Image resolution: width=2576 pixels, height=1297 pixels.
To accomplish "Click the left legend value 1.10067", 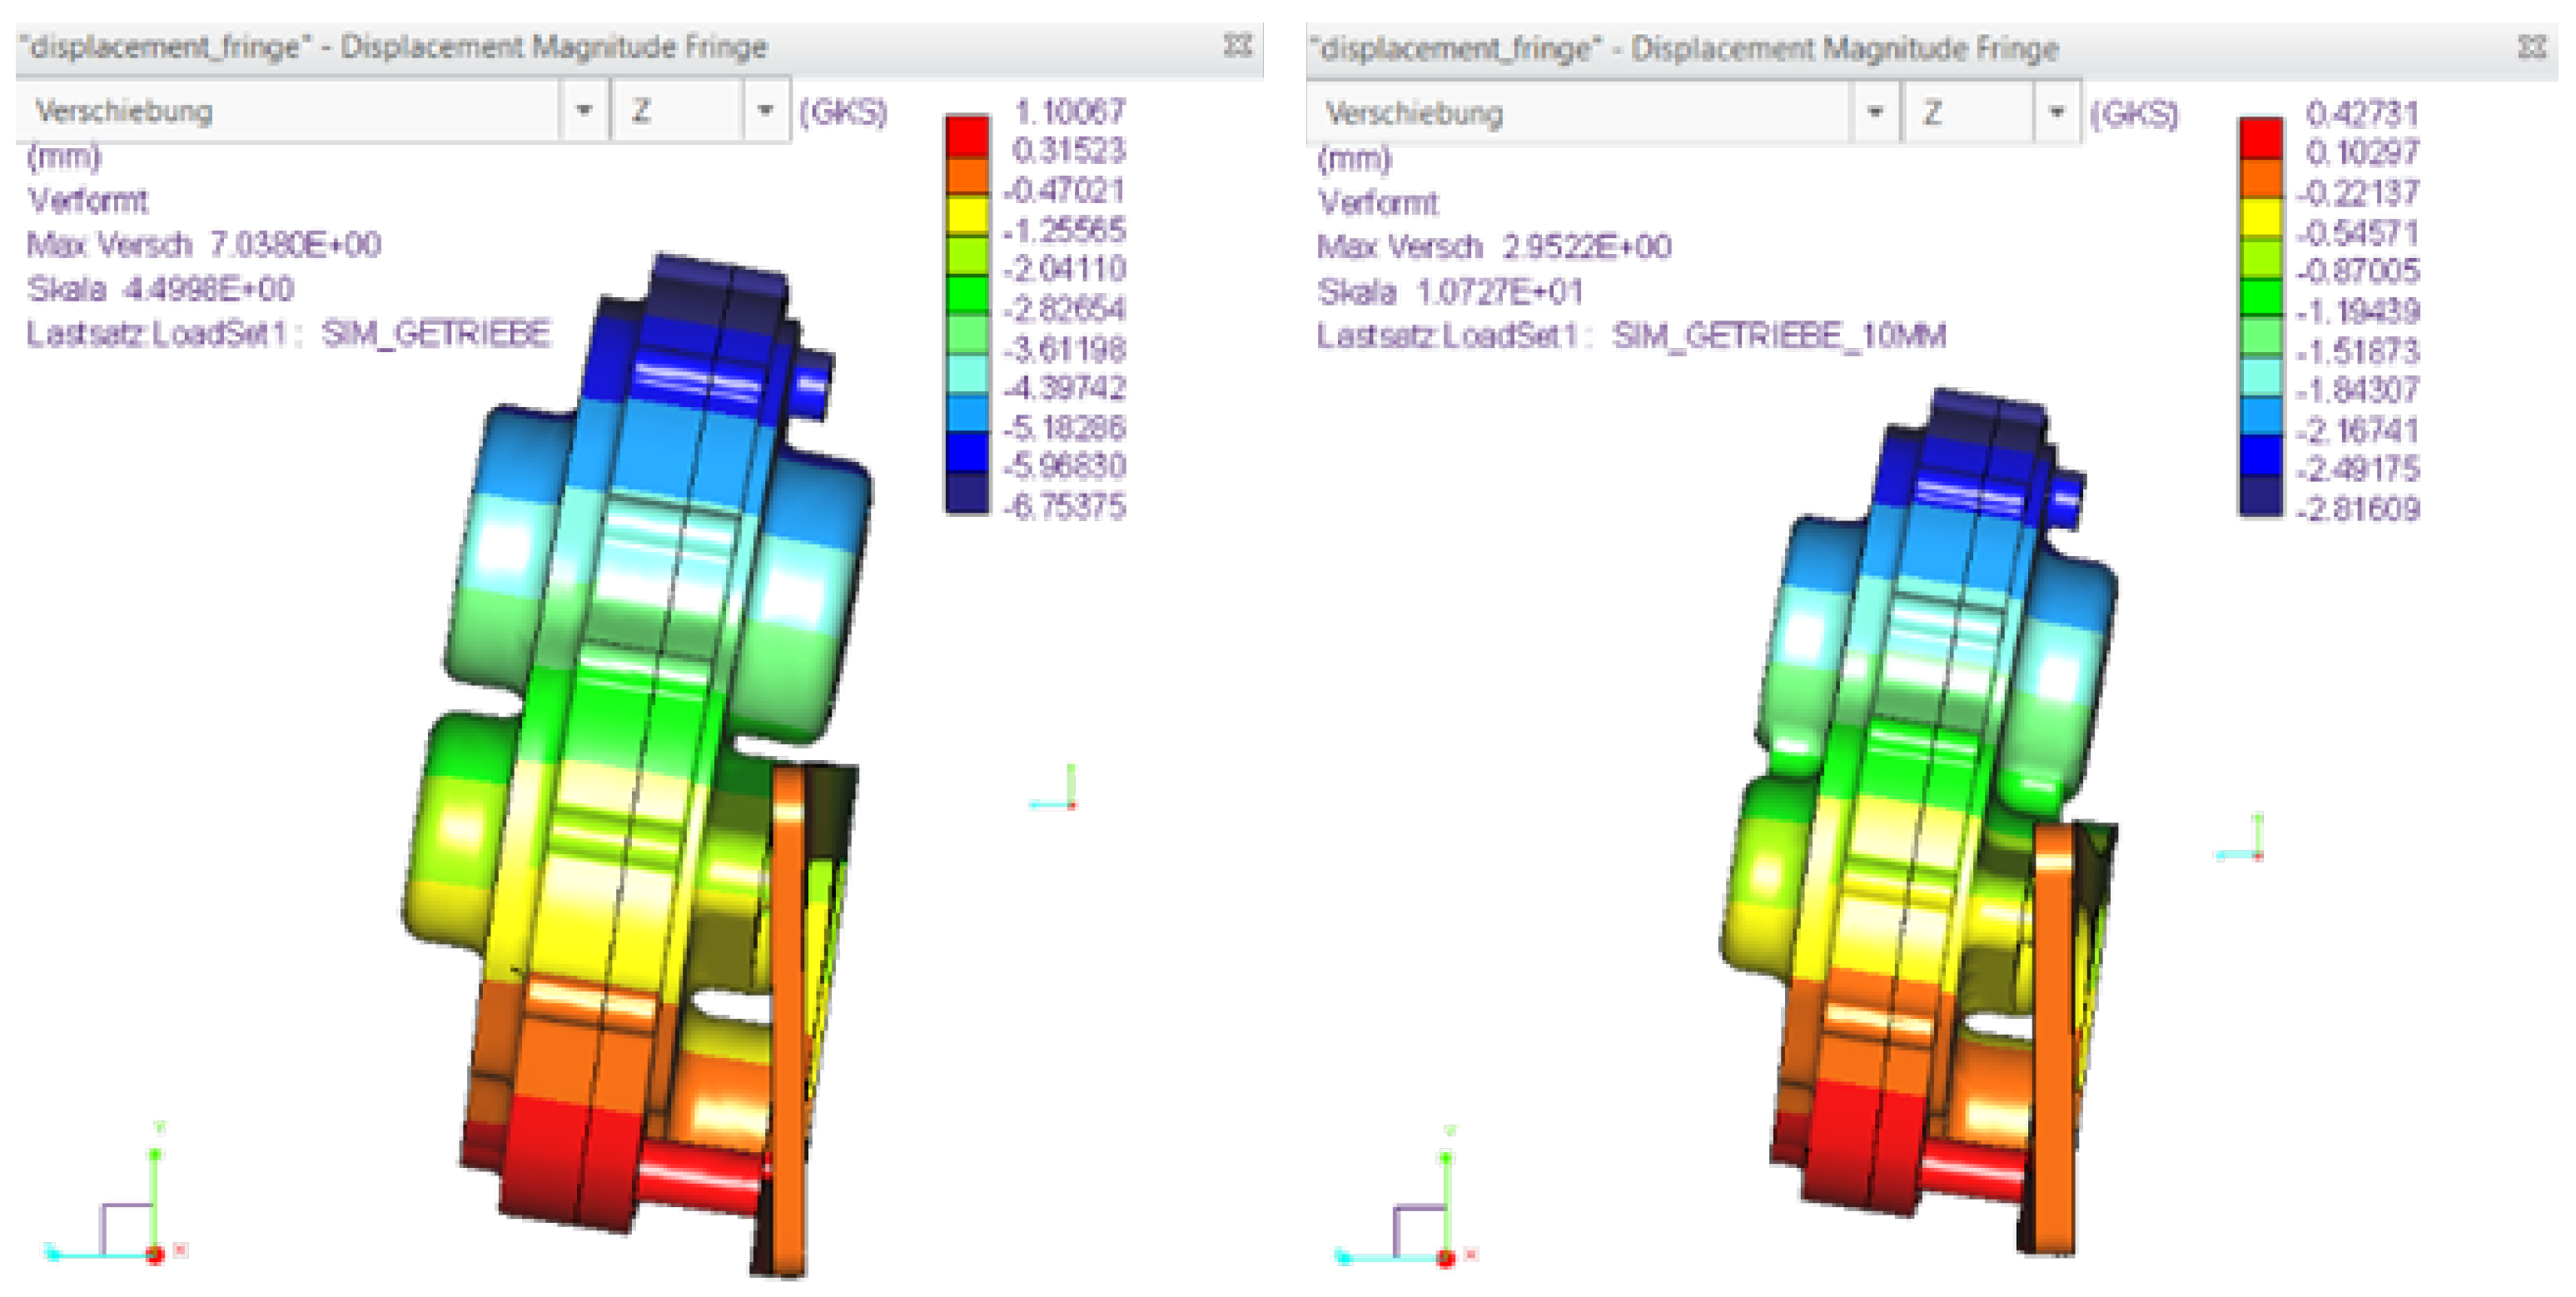I will click(1069, 111).
